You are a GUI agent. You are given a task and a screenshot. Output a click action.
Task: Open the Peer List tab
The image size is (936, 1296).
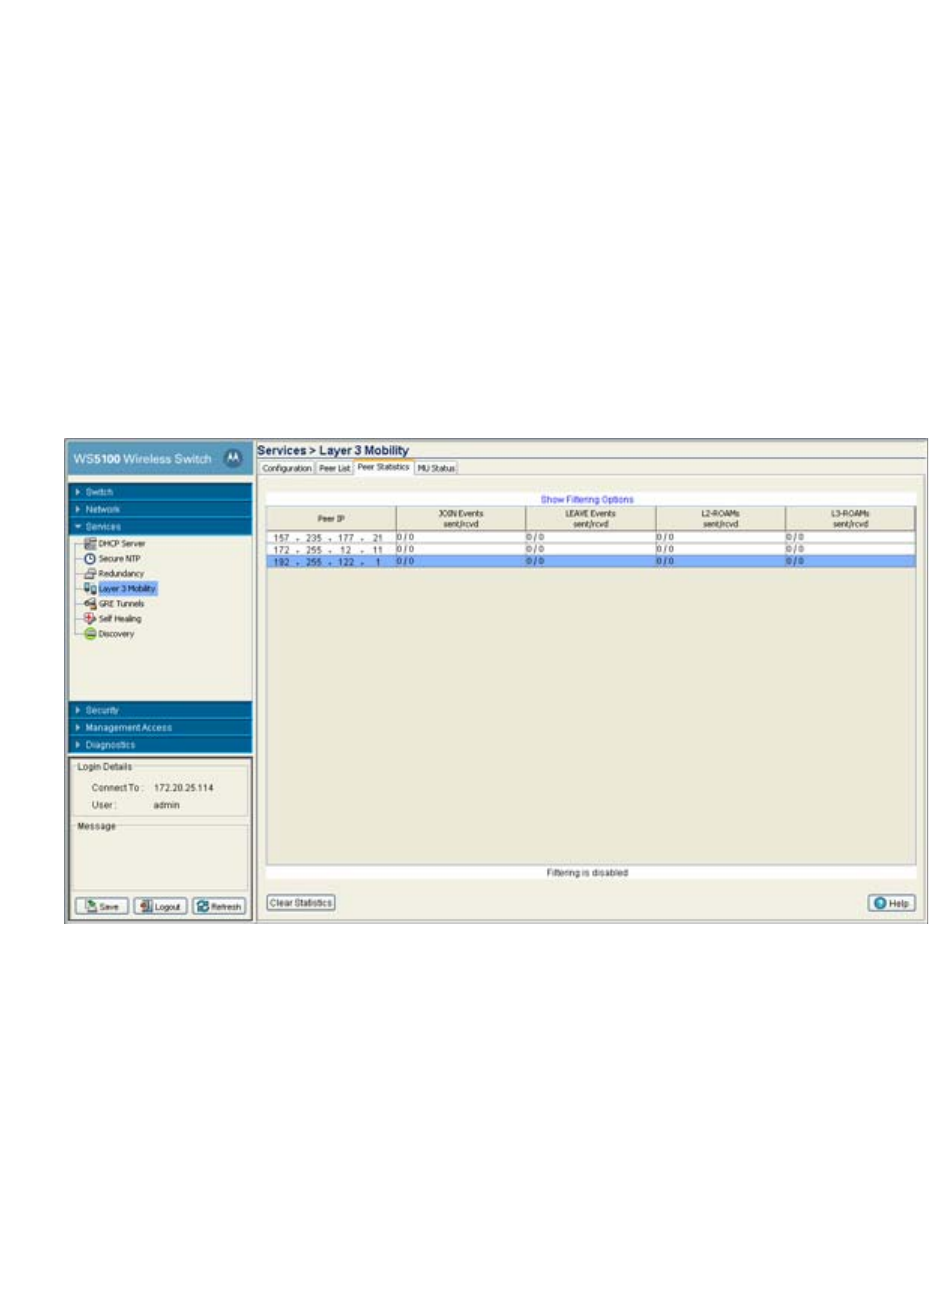(x=335, y=468)
